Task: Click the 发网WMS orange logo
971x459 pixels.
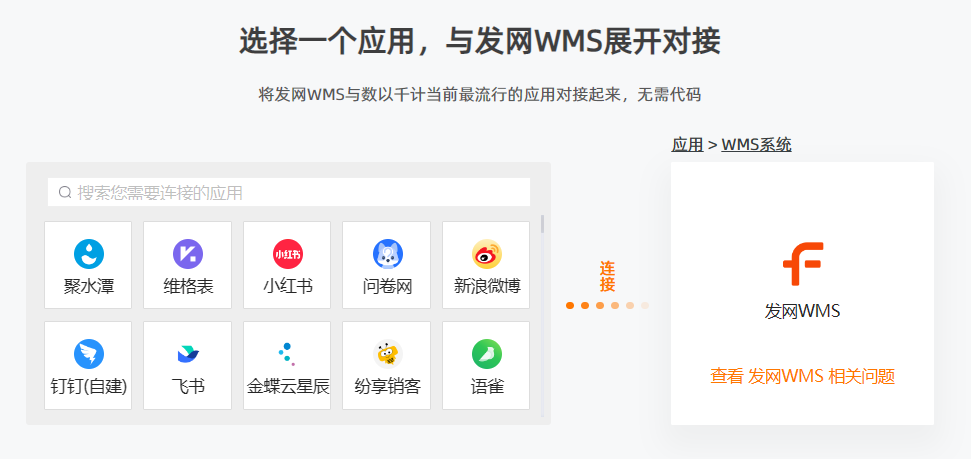Action: [x=803, y=264]
